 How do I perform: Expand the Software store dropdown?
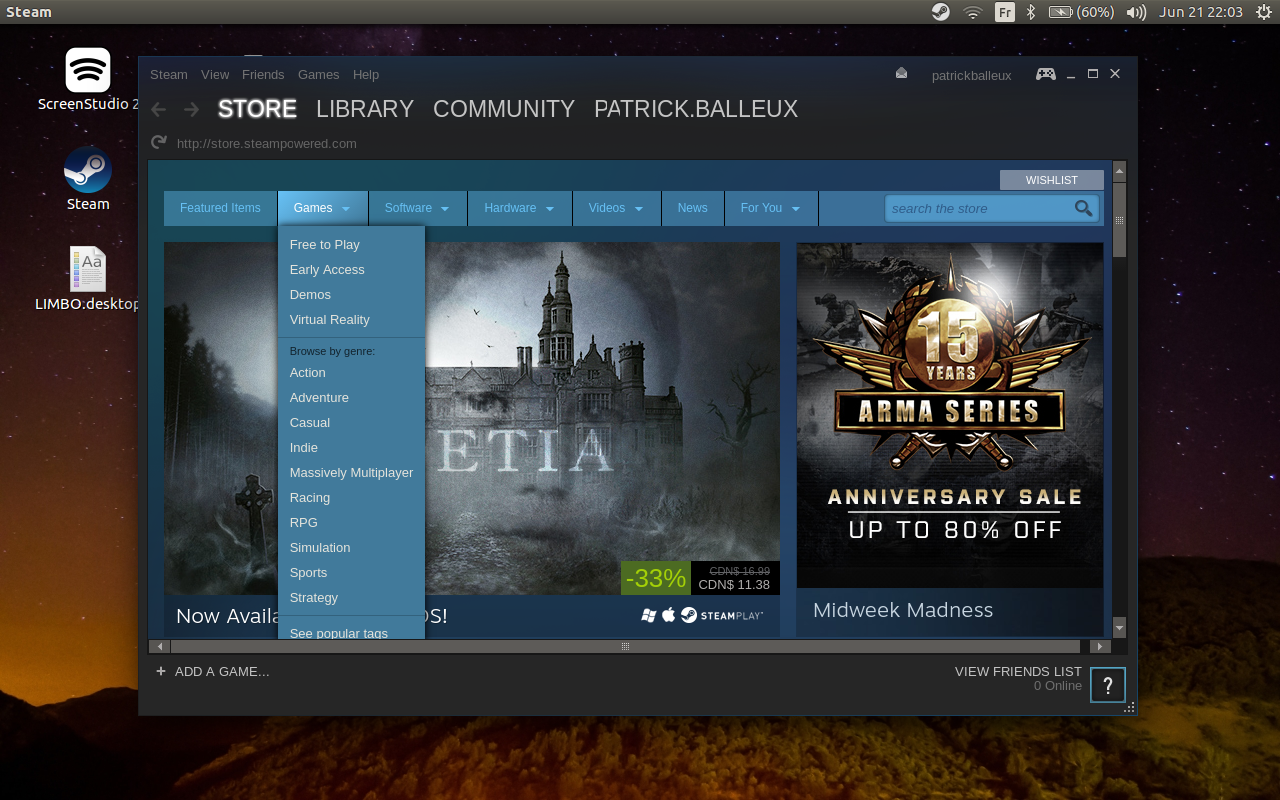(418, 208)
